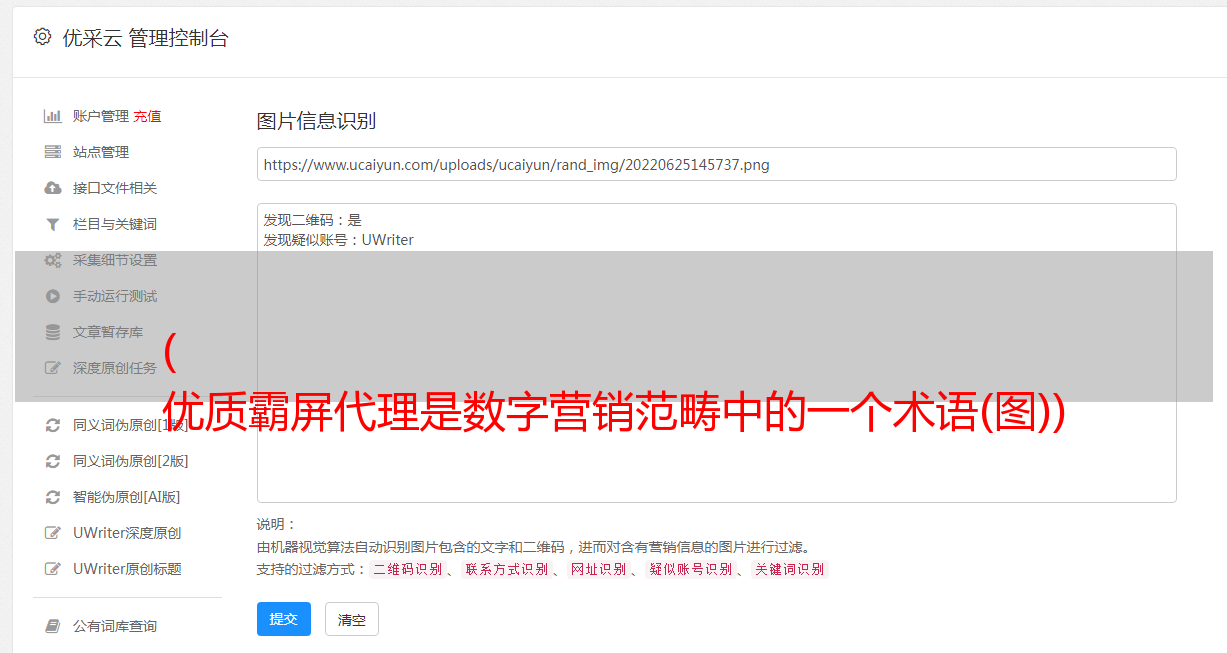Click the refresh icon beside 智能伪原创[AI版]
The height and width of the screenshot is (653, 1227).
[x=53, y=497]
